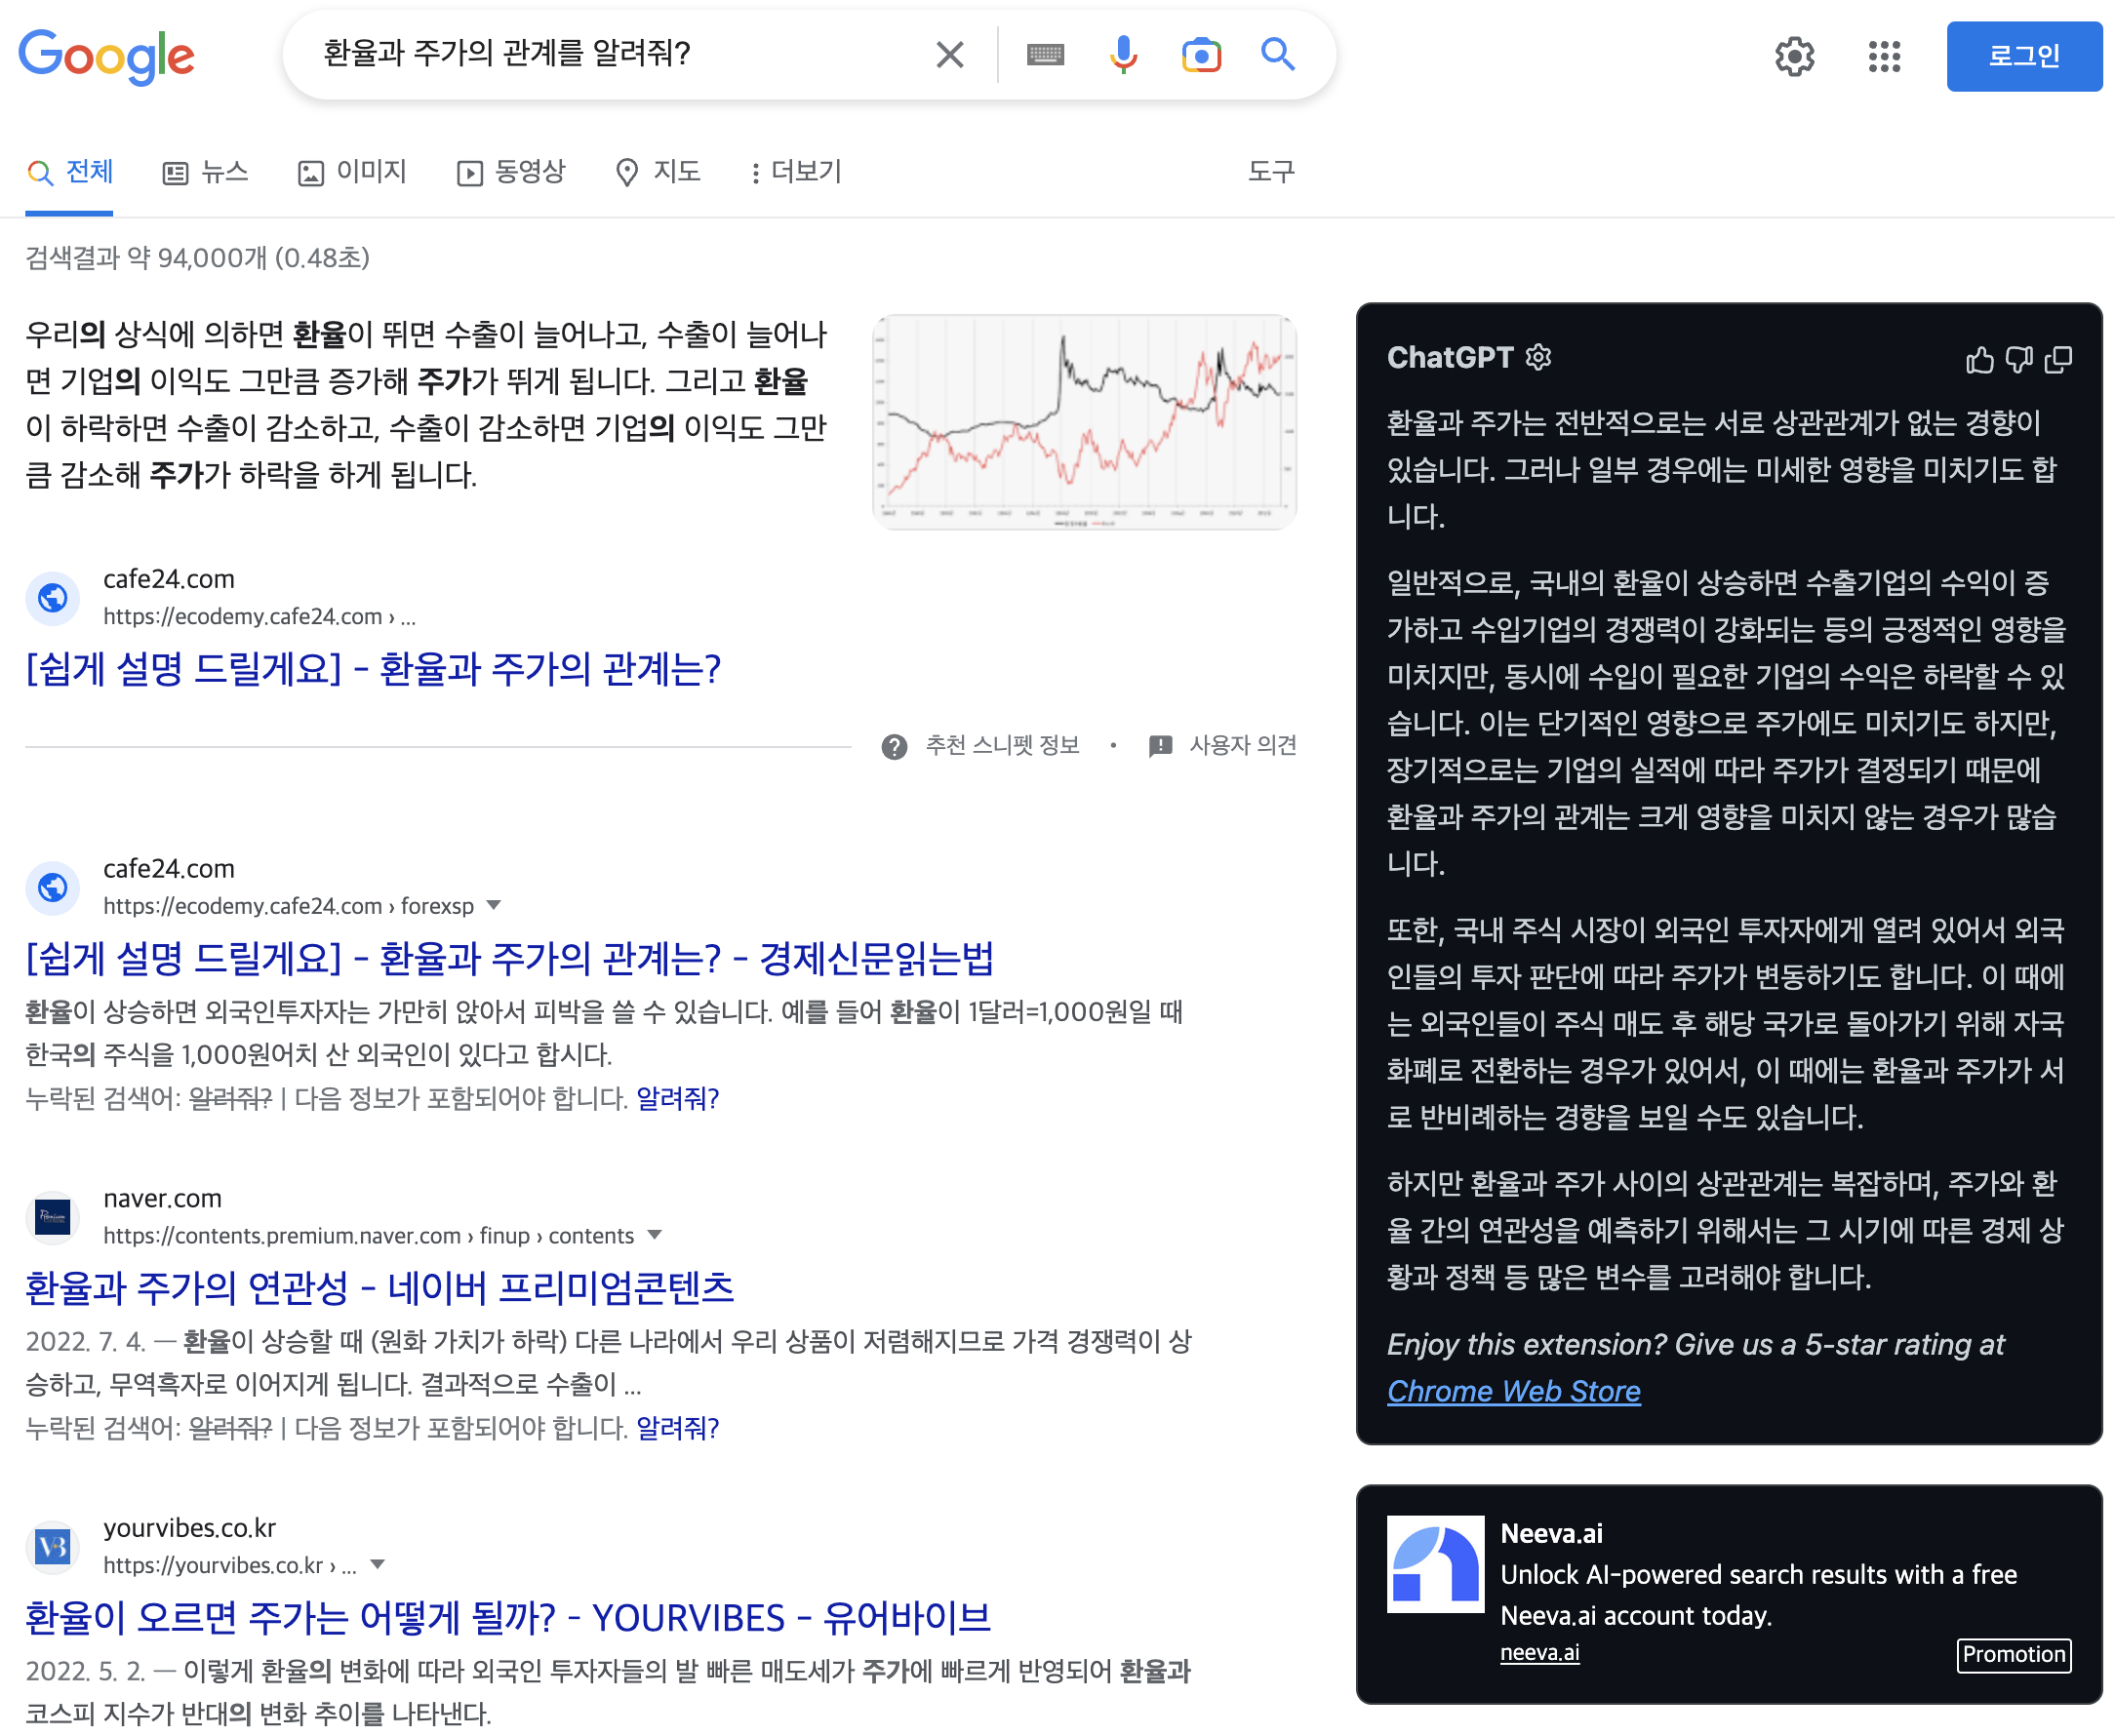Clear the search box text
Image resolution: width=2115 pixels, height=1736 pixels.
pyautogui.click(x=949, y=55)
